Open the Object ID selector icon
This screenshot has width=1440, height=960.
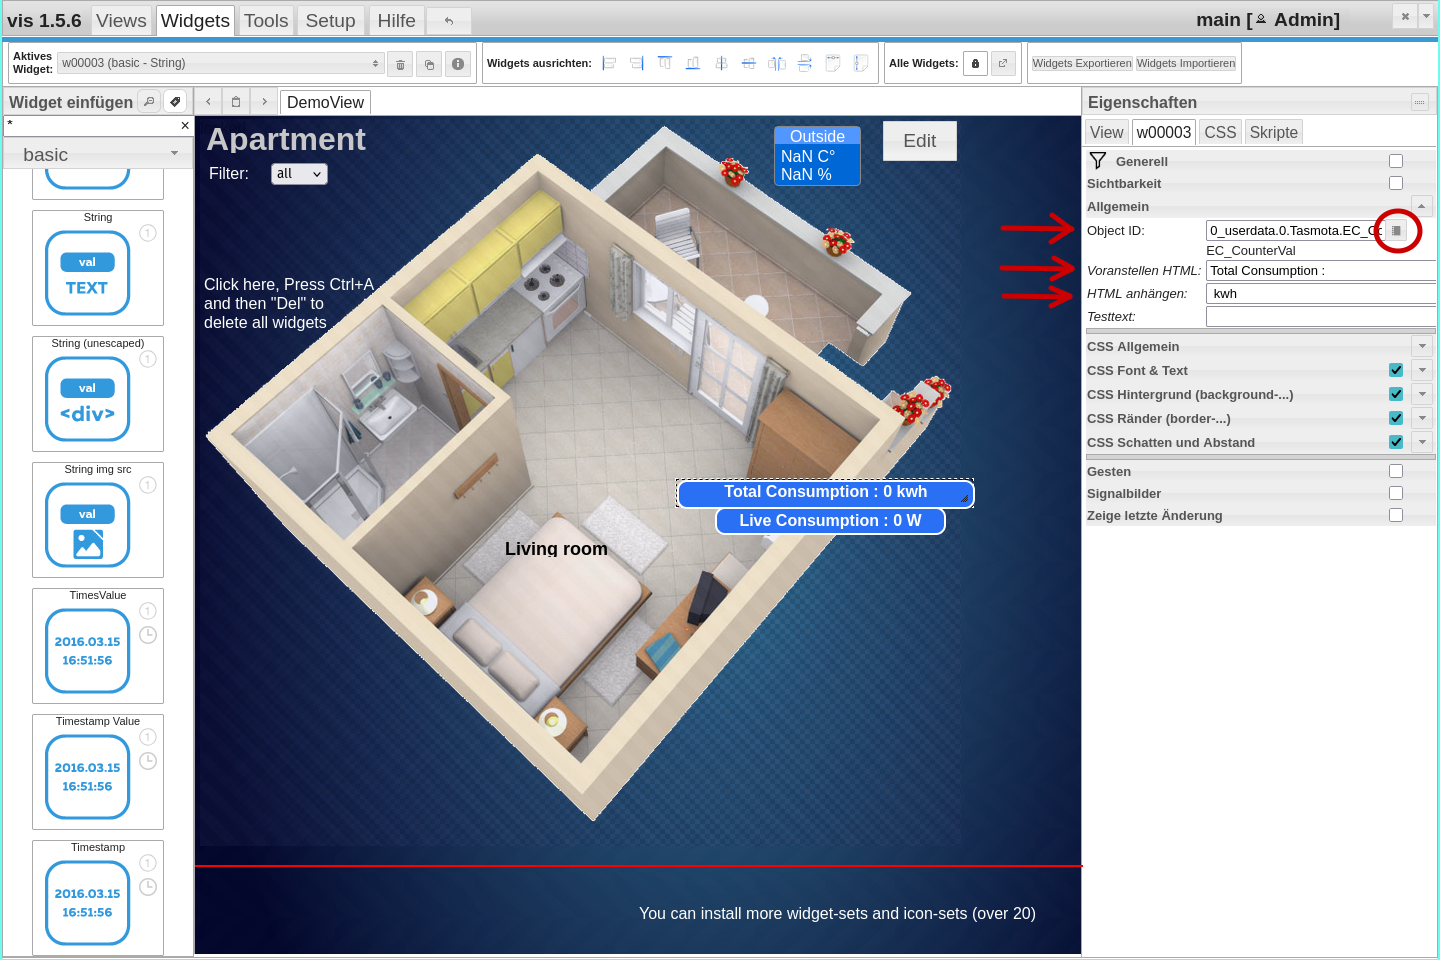point(1397,230)
